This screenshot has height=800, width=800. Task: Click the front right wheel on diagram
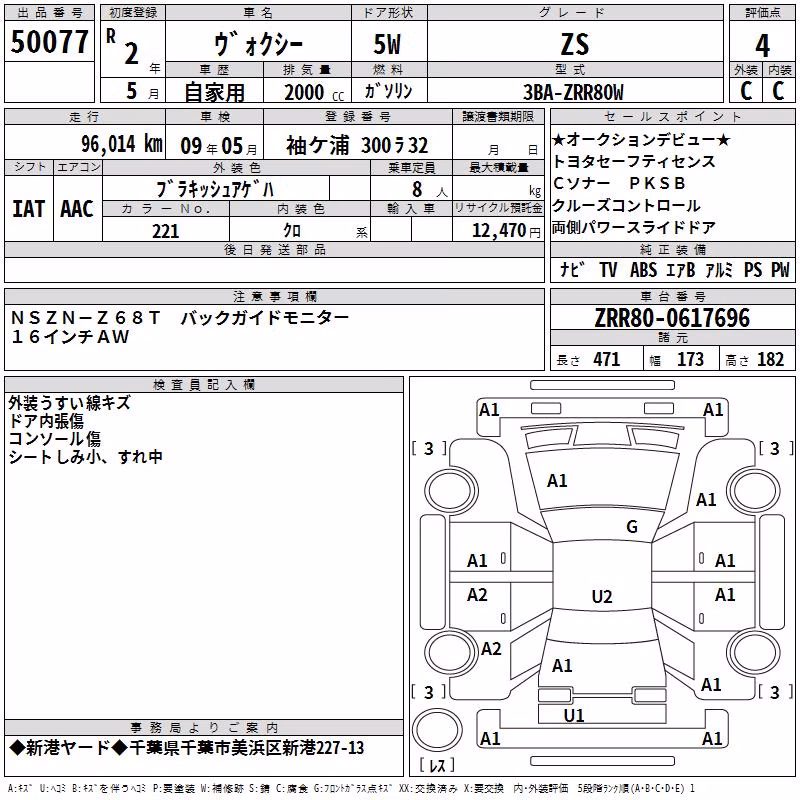754,491
